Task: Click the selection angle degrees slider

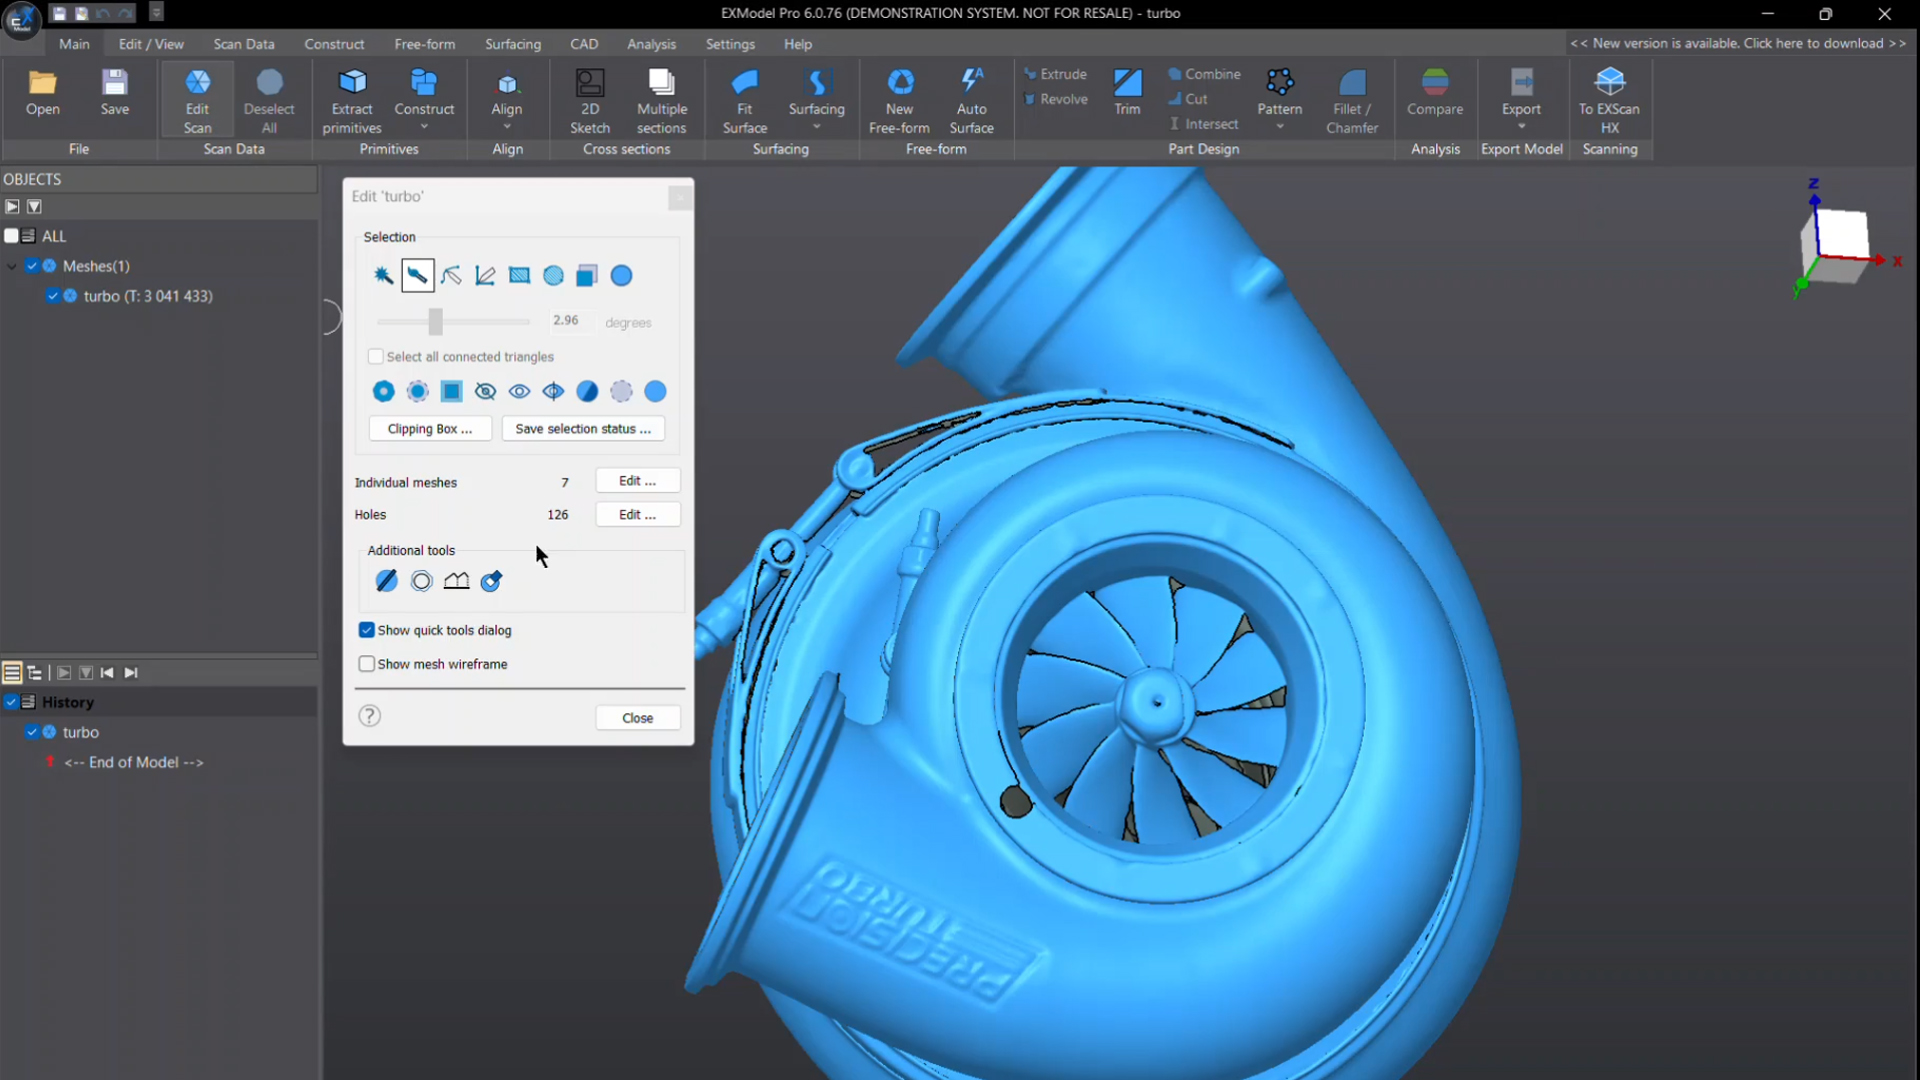Action: [436, 322]
